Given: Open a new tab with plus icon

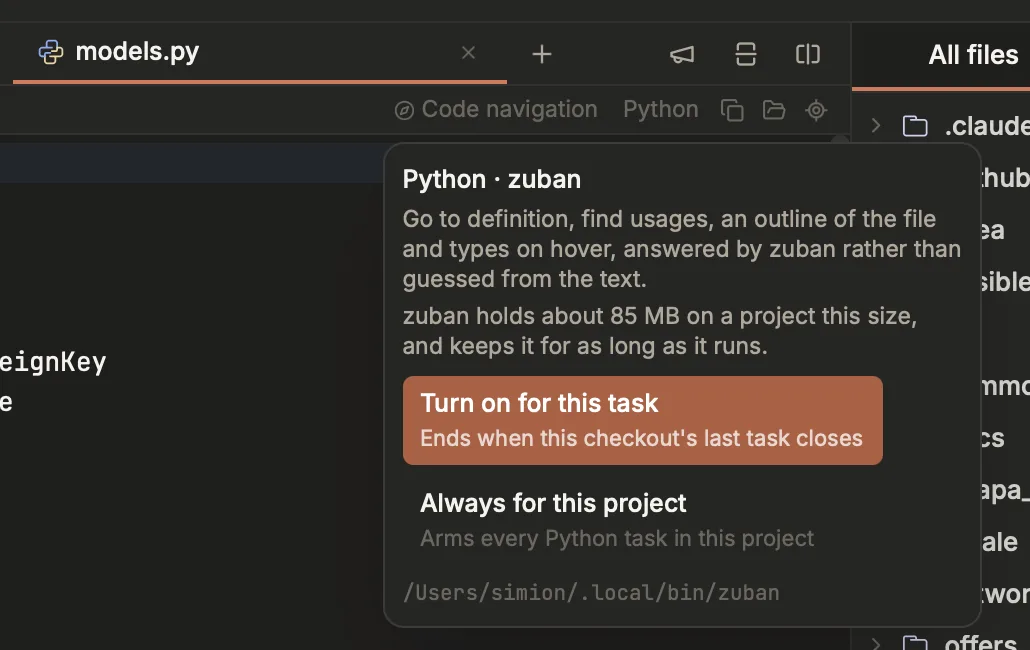Looking at the screenshot, I should (x=542, y=54).
